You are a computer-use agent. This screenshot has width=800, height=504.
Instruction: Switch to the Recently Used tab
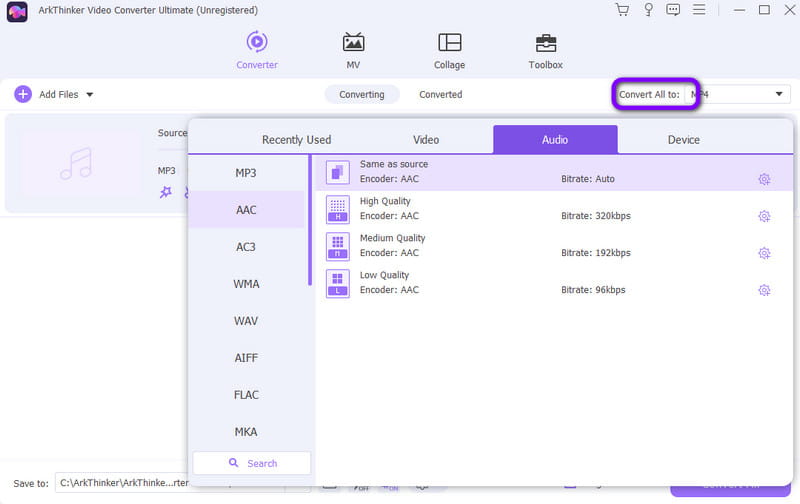tap(296, 140)
